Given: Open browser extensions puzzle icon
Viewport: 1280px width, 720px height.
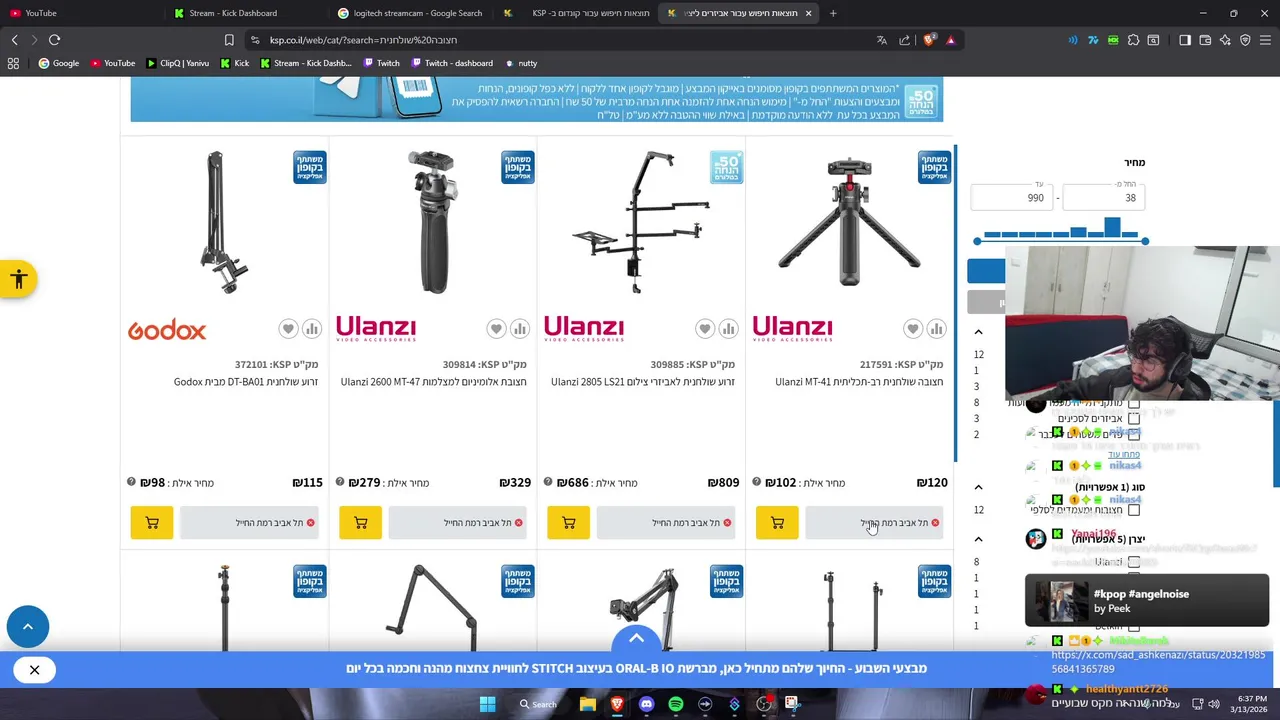Looking at the screenshot, I should point(1133,40).
